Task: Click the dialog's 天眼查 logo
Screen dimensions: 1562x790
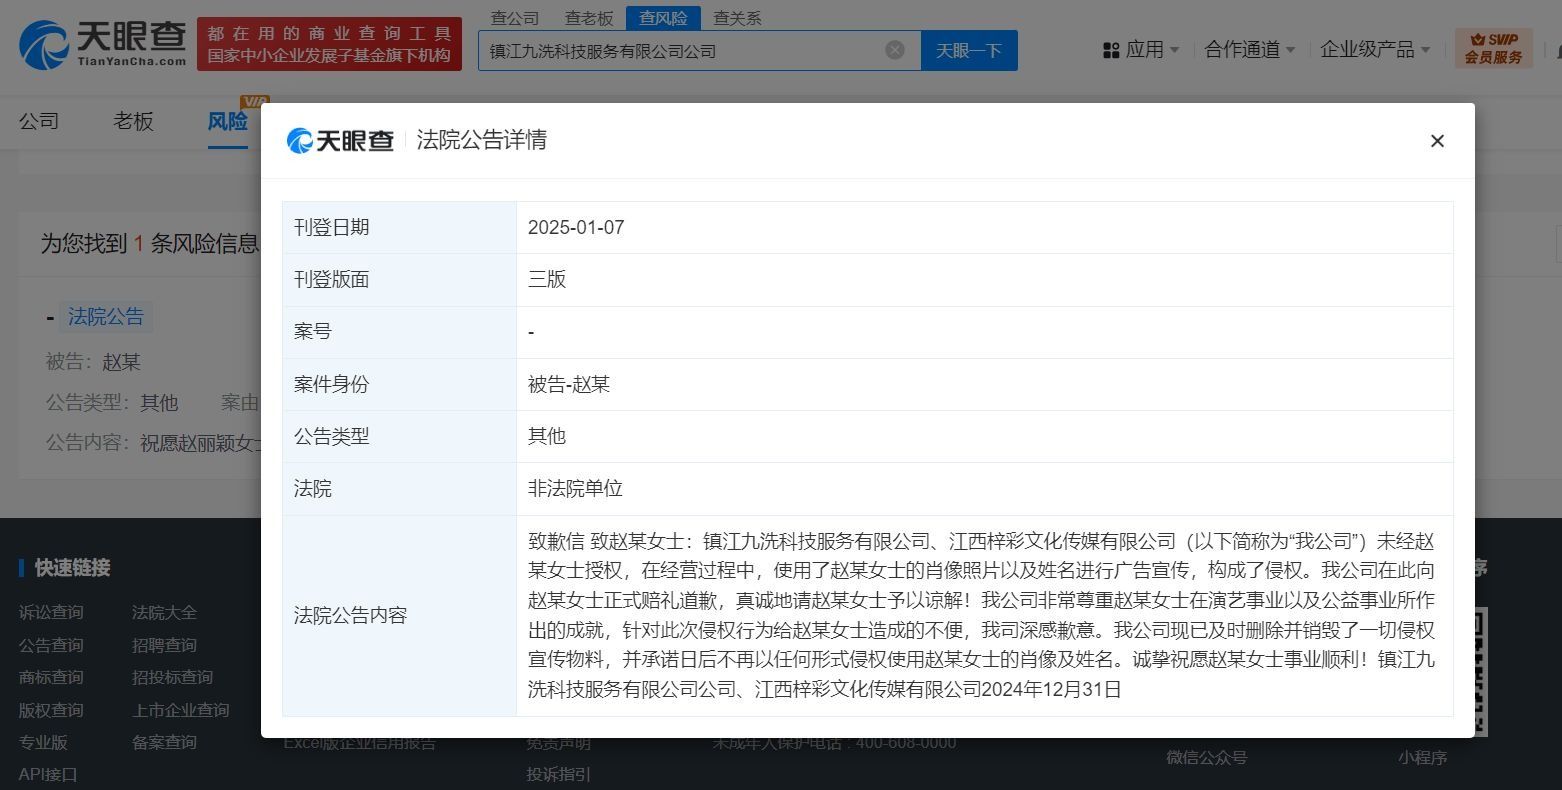Action: pos(340,140)
